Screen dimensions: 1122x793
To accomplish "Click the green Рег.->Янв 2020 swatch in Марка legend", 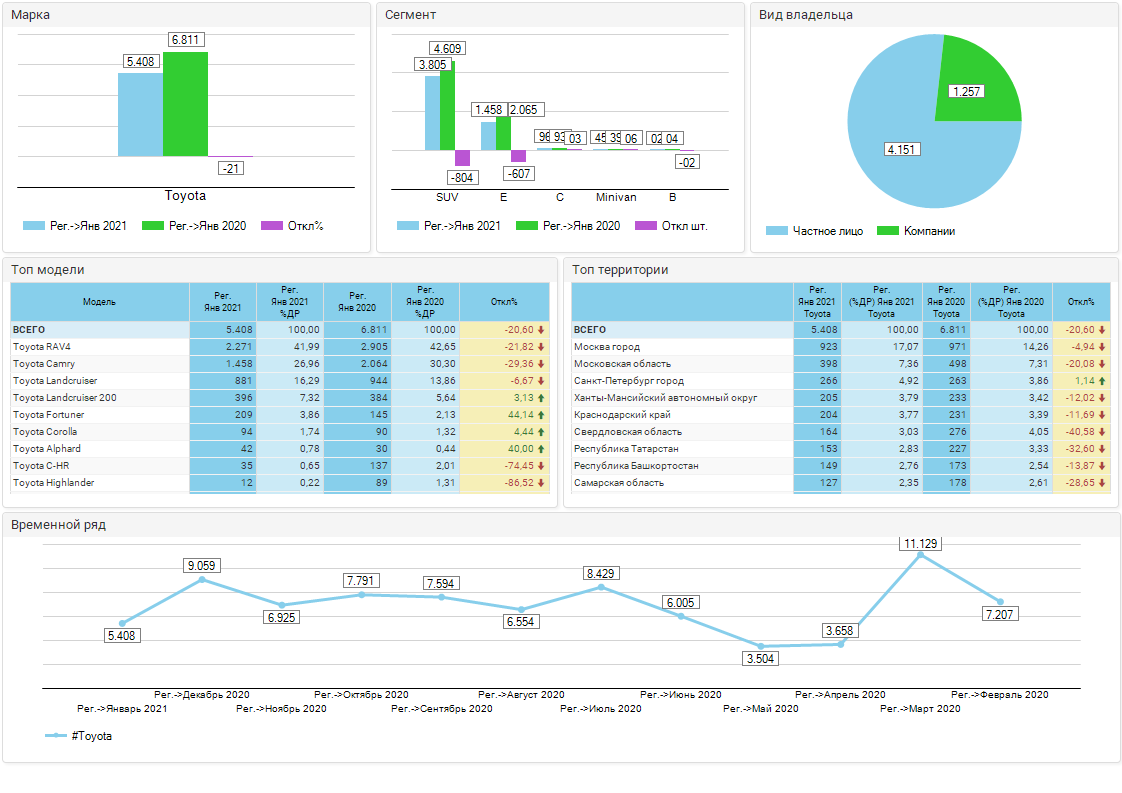I will coord(153,226).
